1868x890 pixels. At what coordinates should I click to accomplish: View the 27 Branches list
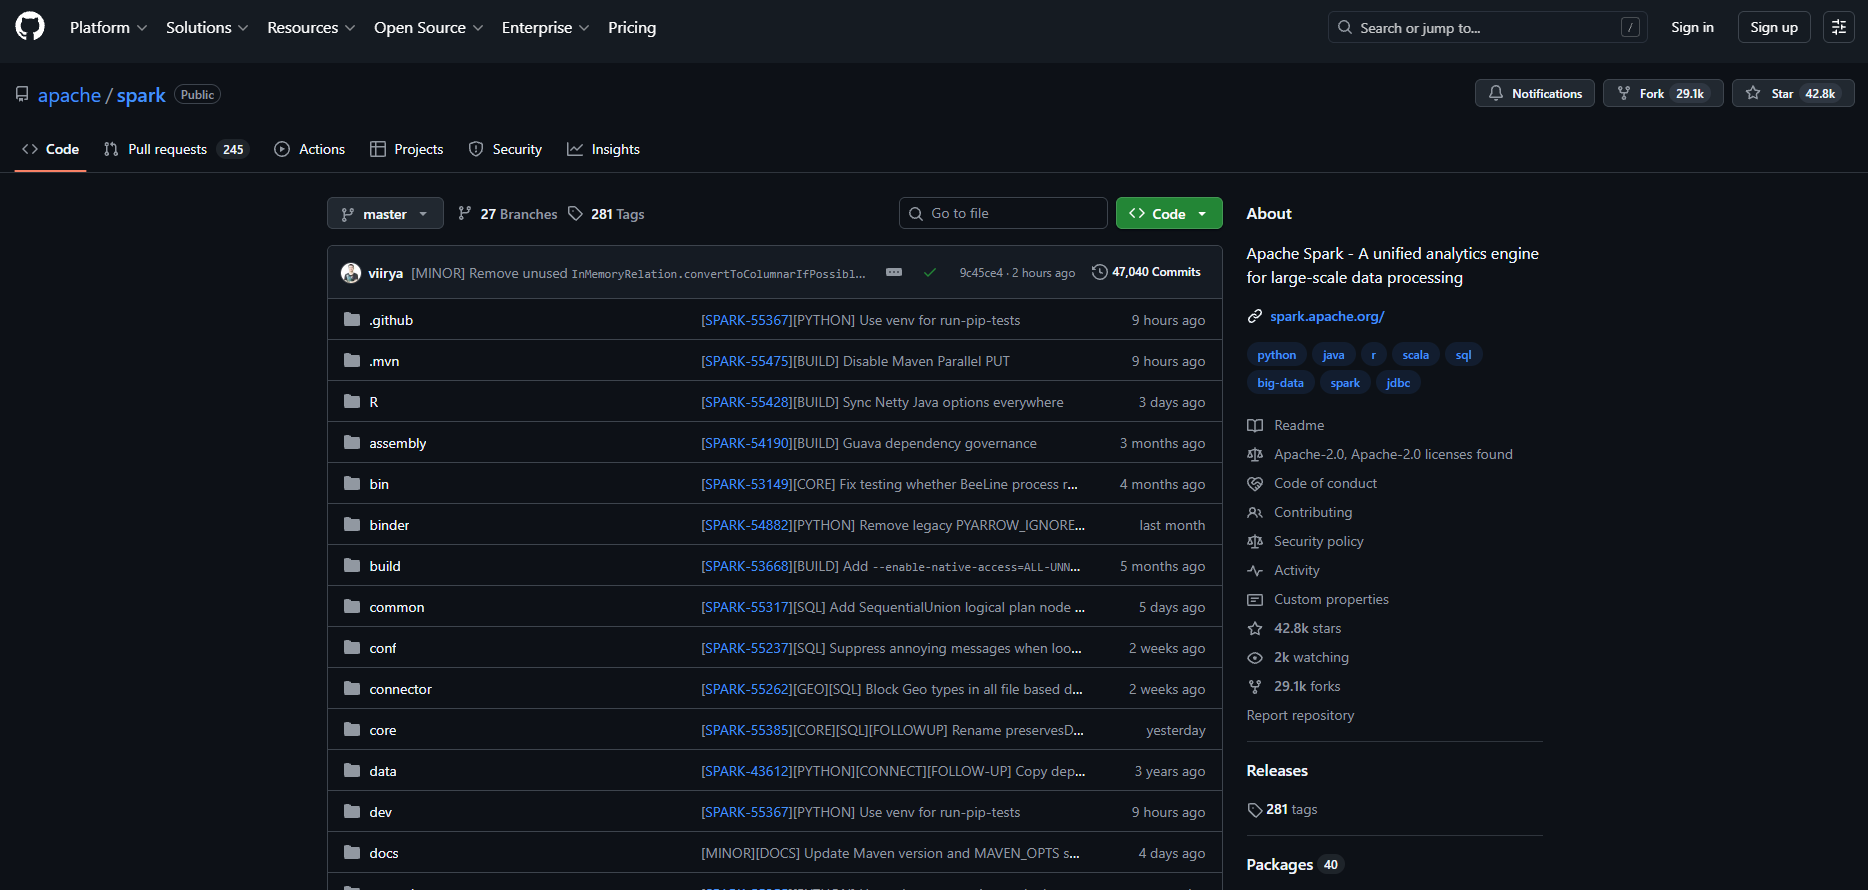pos(508,214)
